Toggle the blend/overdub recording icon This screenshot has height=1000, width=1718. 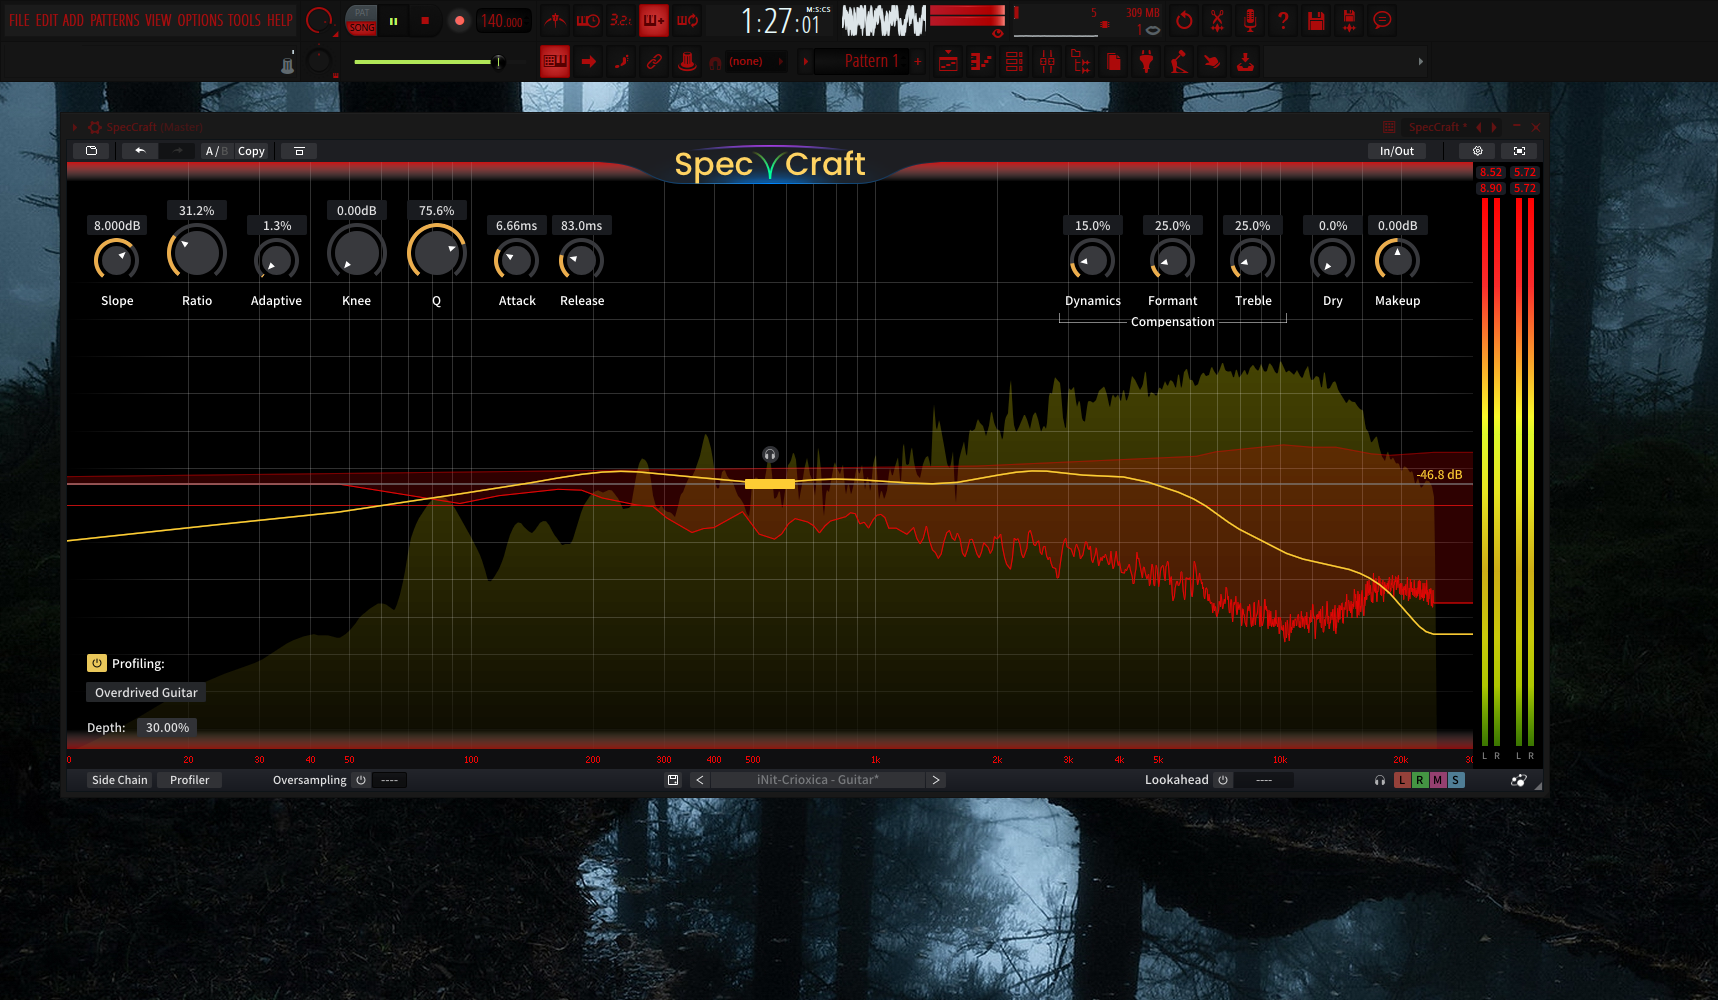(x=654, y=20)
